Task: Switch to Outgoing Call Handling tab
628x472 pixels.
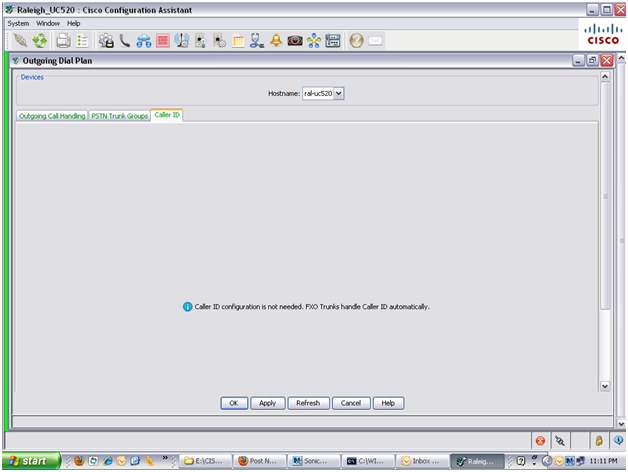Action: [52, 116]
